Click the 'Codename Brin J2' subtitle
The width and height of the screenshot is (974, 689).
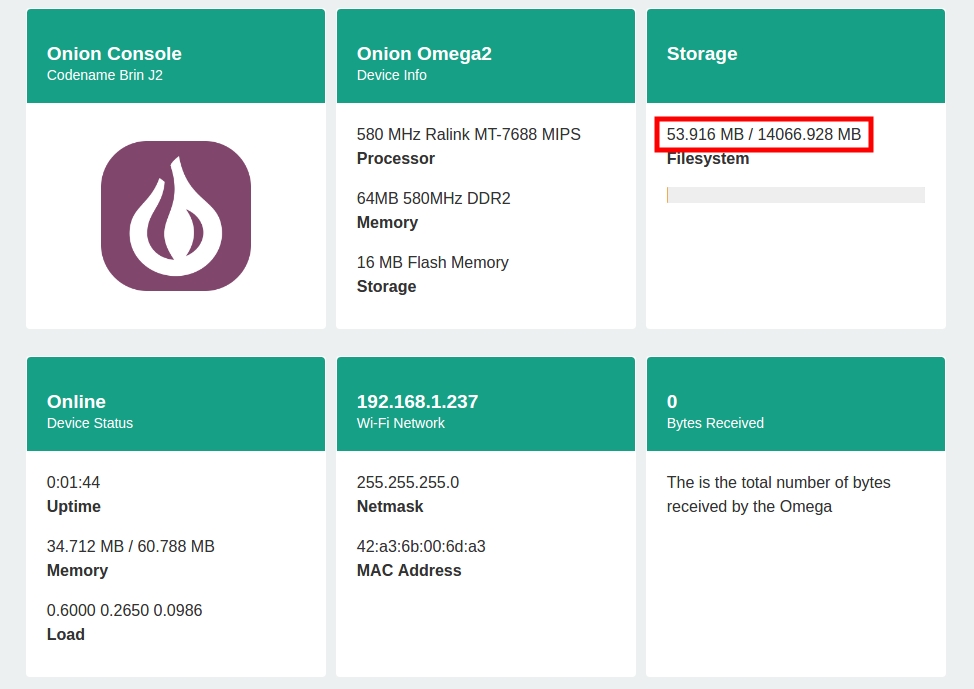[105, 75]
